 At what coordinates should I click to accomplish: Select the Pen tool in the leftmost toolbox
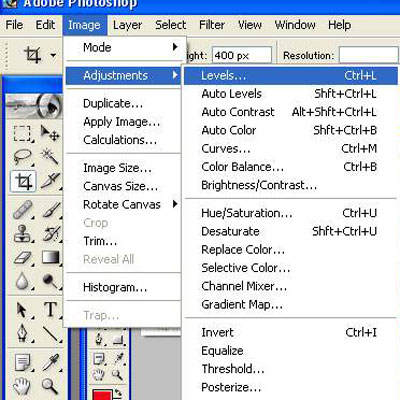(23, 333)
